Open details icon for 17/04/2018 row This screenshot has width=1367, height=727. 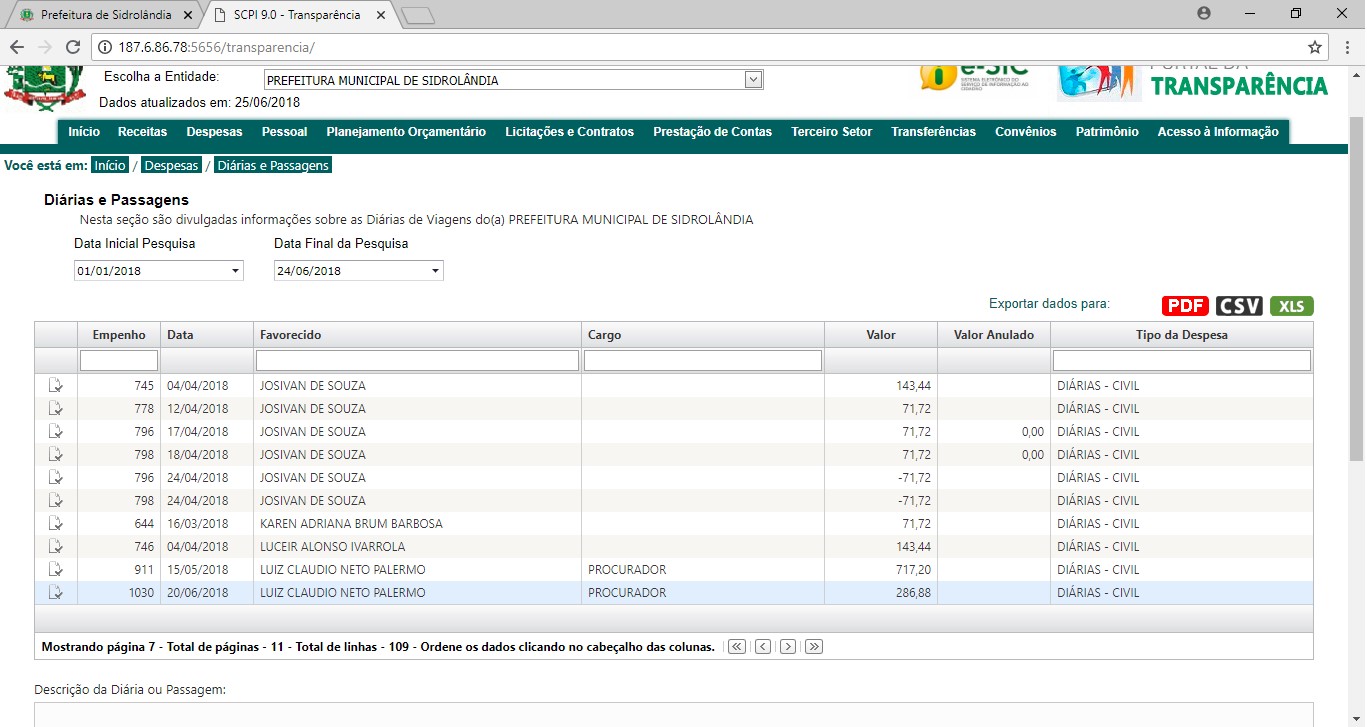56,431
